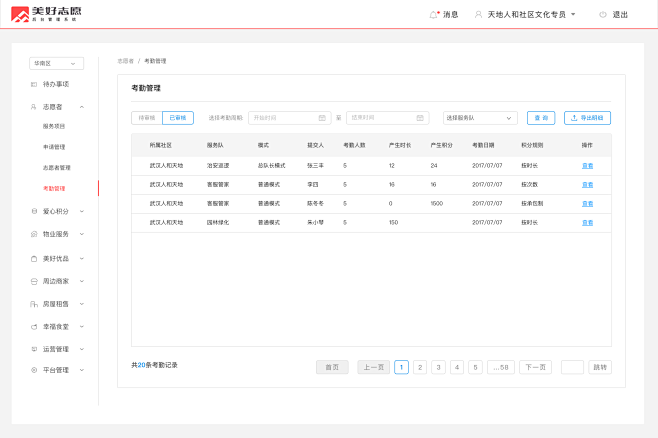Click the 周边商家 sidebar icon

tap(34, 281)
